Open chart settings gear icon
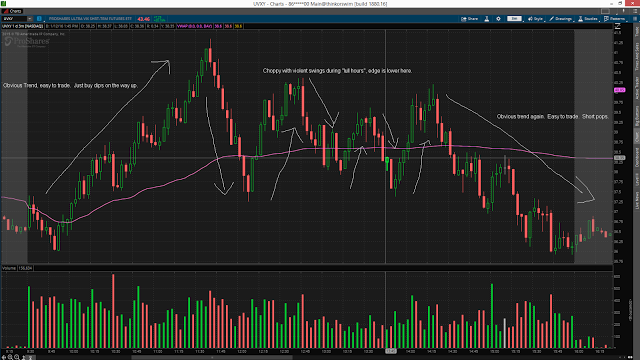Screen dimensions: 640x360 click(x=498, y=19)
